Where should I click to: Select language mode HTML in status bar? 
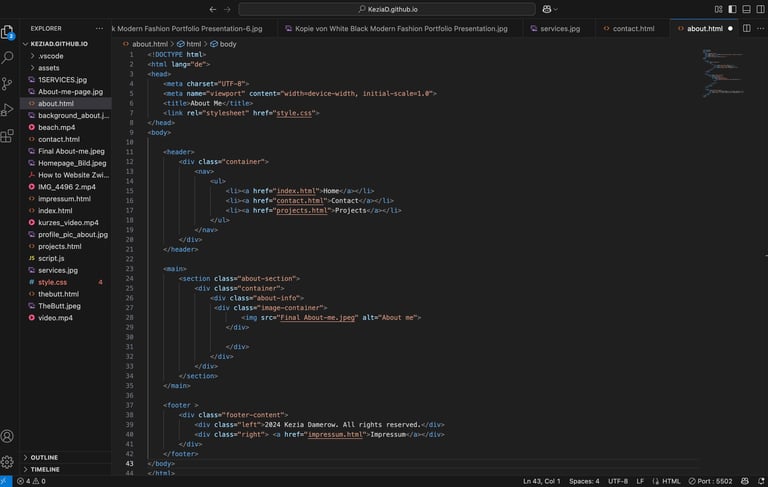pyautogui.click(x=671, y=481)
